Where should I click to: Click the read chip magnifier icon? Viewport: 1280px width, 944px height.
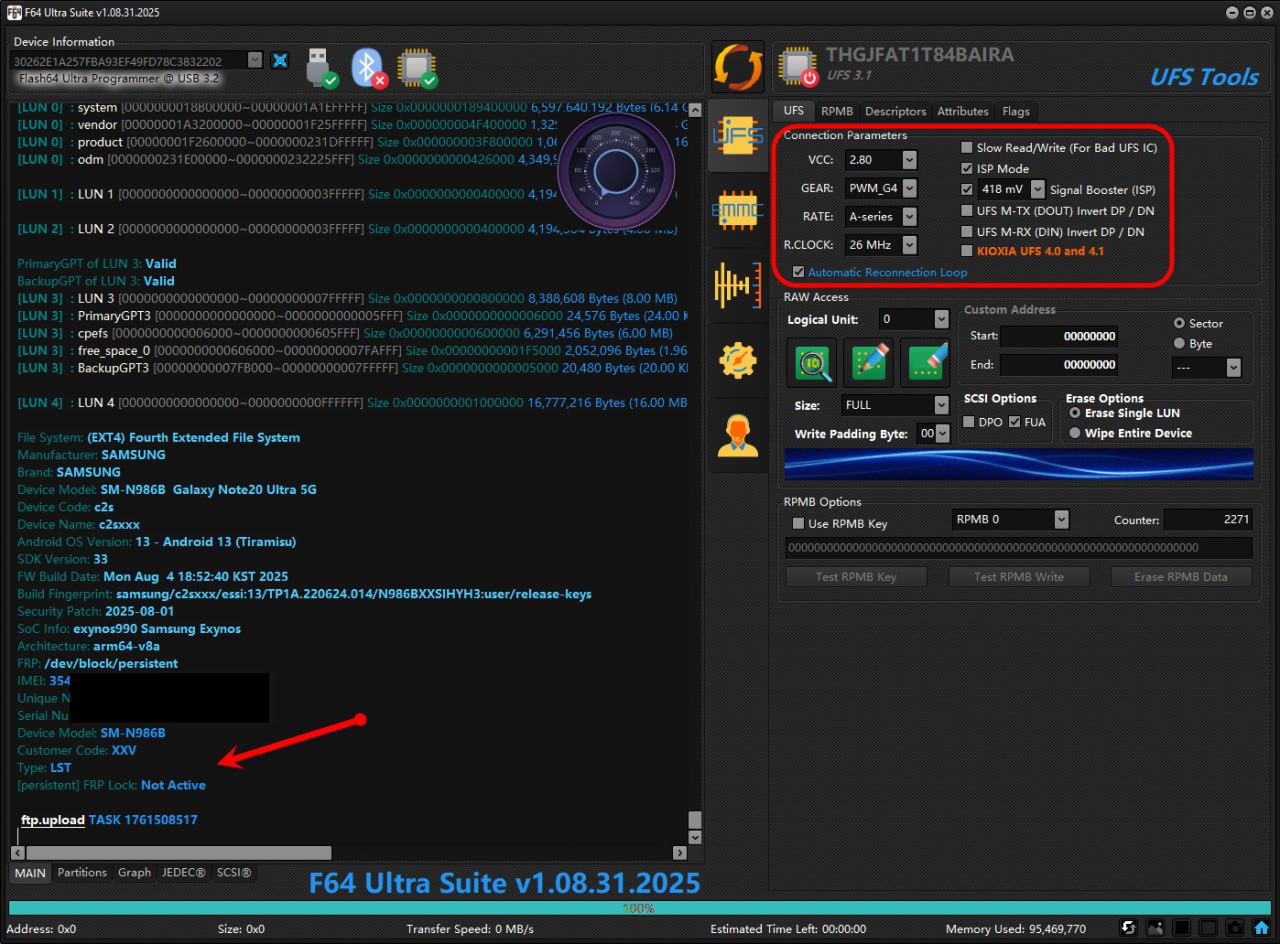coord(812,362)
